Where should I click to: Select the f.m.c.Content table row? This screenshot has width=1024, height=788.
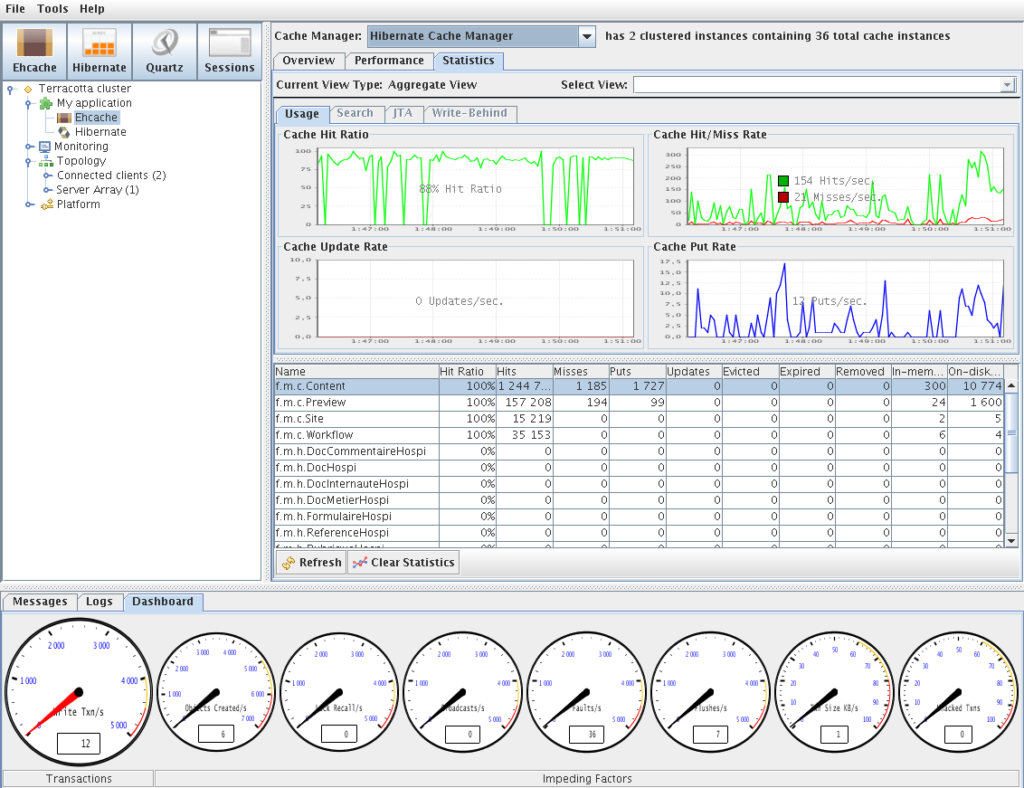pyautogui.click(x=639, y=386)
